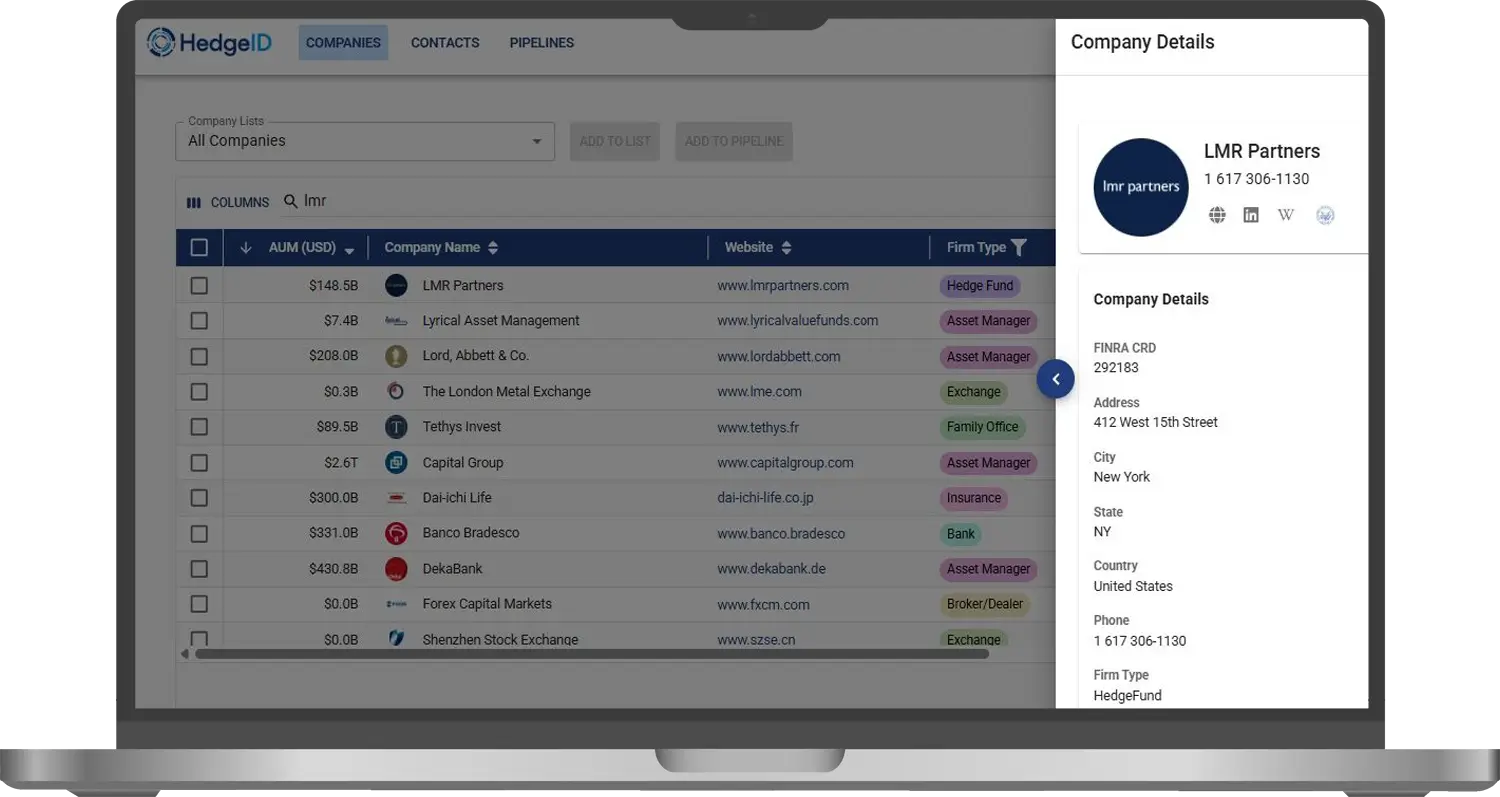Sort by Company Name column arrows
This screenshot has width=1500, height=797.
(493, 248)
